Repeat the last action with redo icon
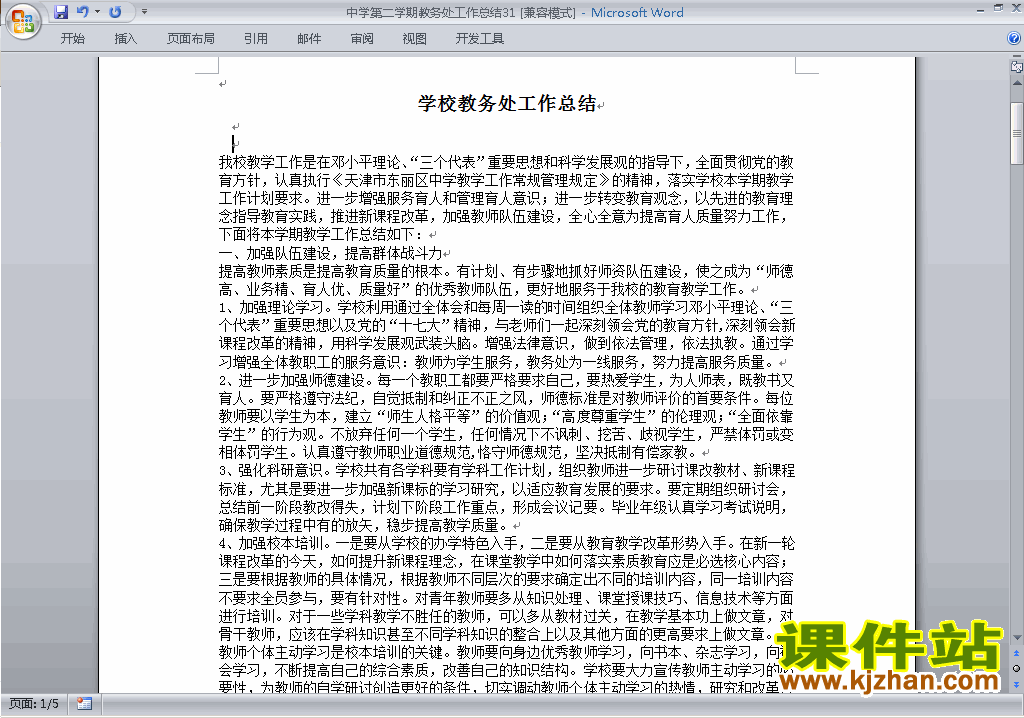This screenshot has height=718, width=1024. pos(116,12)
